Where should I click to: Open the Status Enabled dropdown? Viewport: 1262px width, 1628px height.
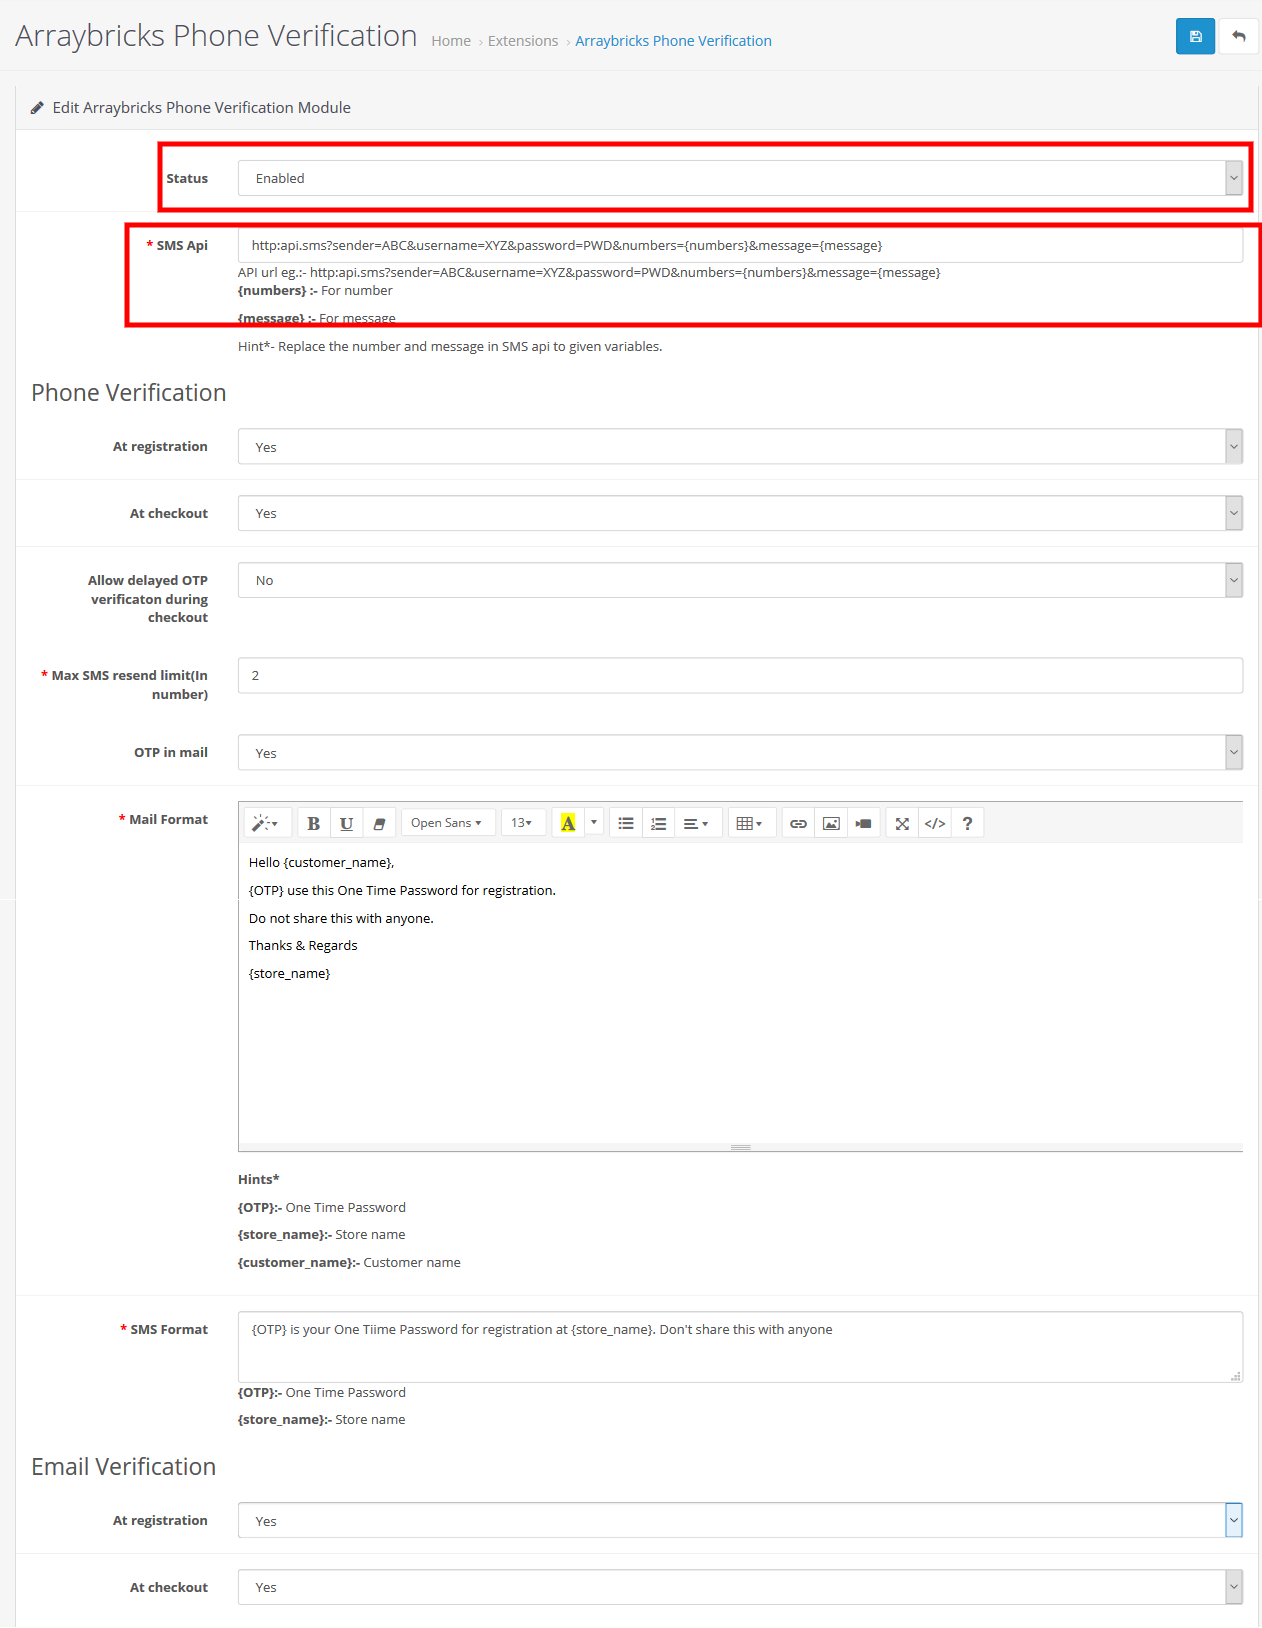(x=740, y=178)
